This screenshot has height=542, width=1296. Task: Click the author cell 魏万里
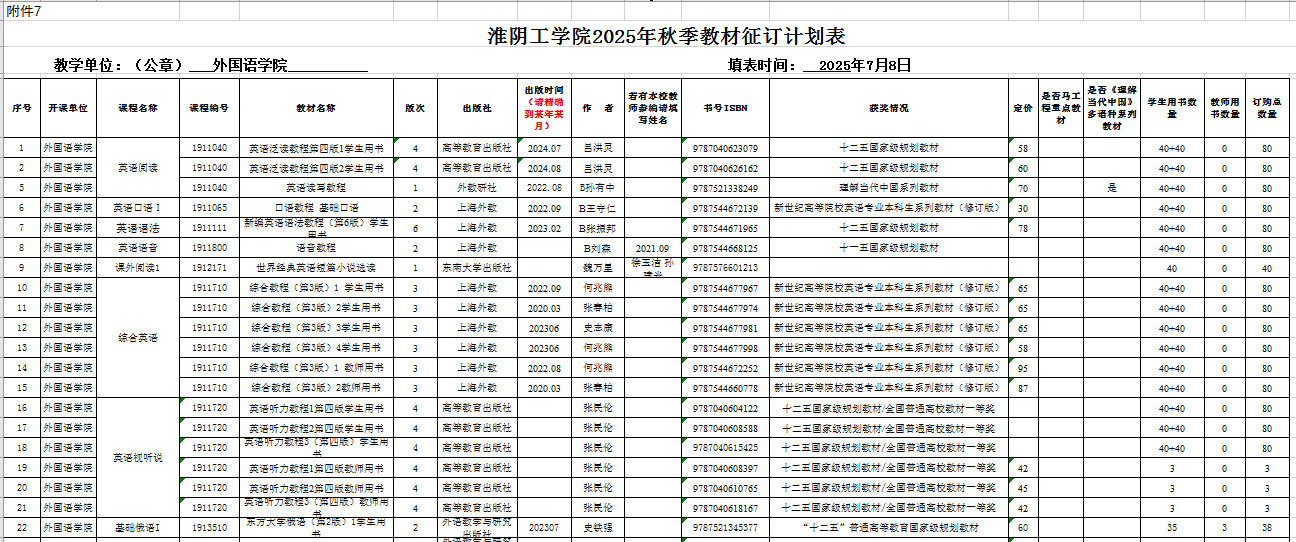tap(598, 268)
